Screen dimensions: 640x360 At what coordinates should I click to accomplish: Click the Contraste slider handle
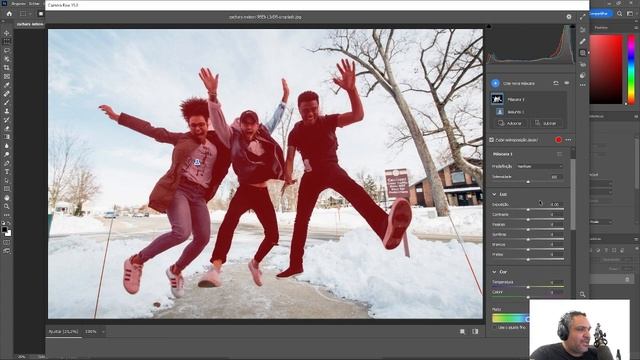pyautogui.click(x=528, y=220)
